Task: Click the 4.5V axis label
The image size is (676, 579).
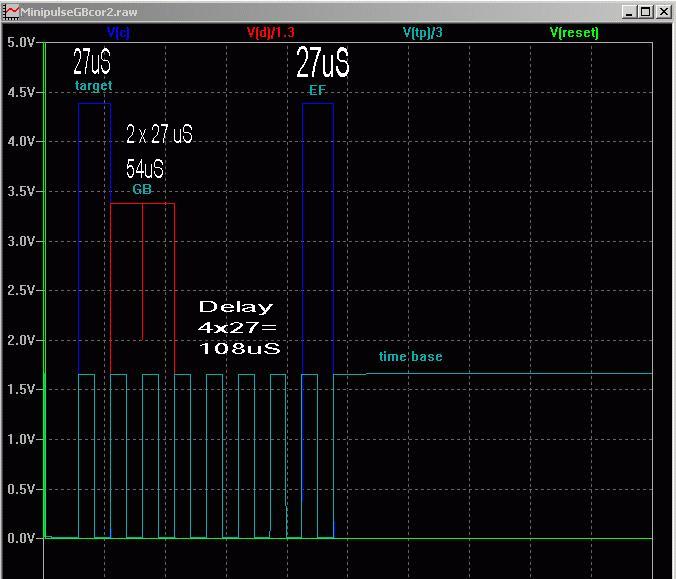Action: 21,92
